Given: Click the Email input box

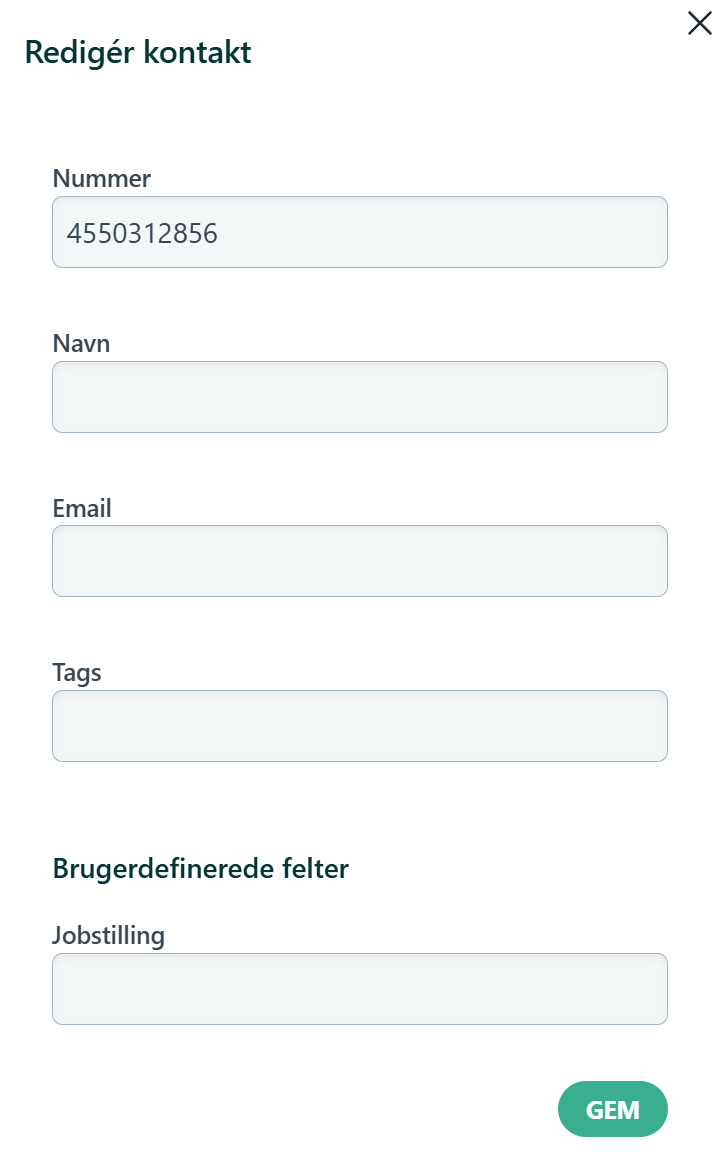Looking at the screenshot, I should (x=360, y=560).
